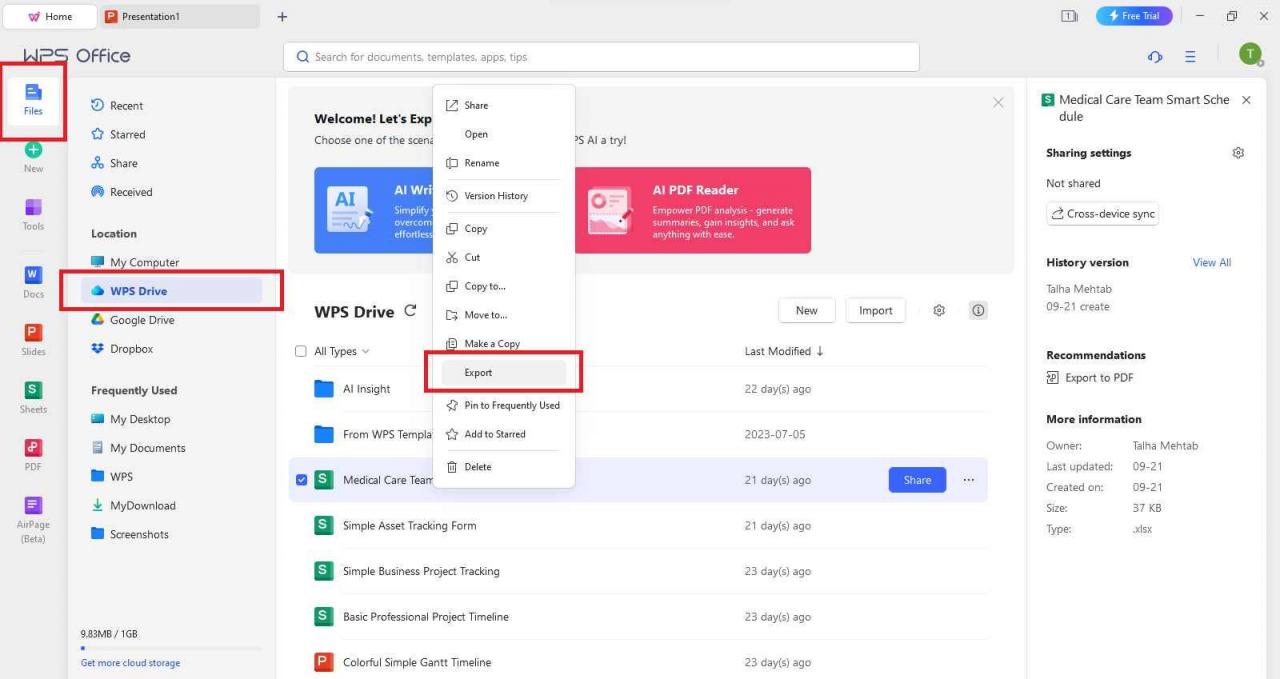Select Export from the context menu

[478, 372]
